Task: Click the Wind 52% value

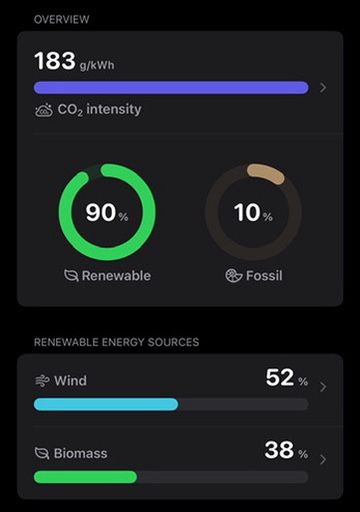Action: [287, 378]
